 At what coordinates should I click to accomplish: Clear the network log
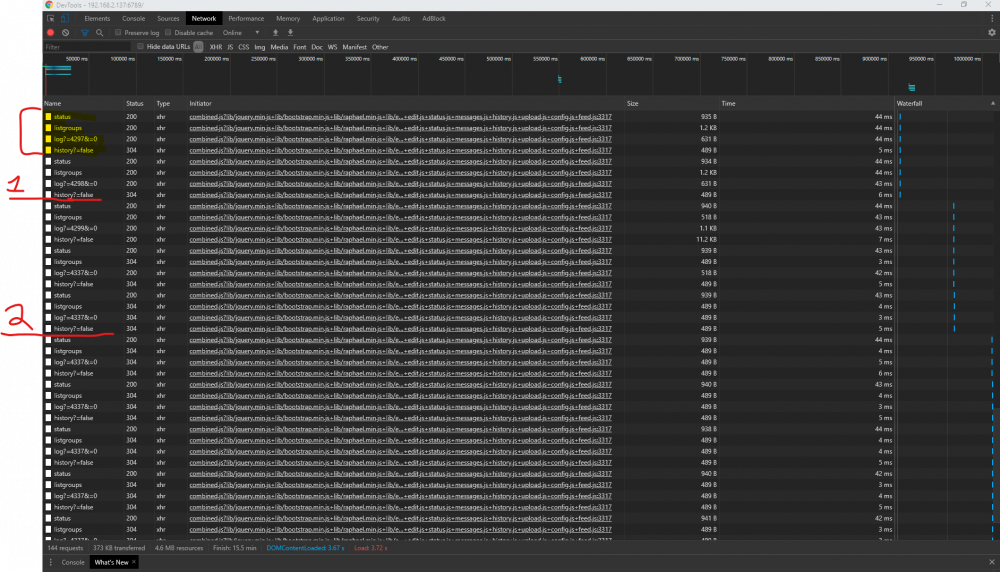click(x=65, y=33)
